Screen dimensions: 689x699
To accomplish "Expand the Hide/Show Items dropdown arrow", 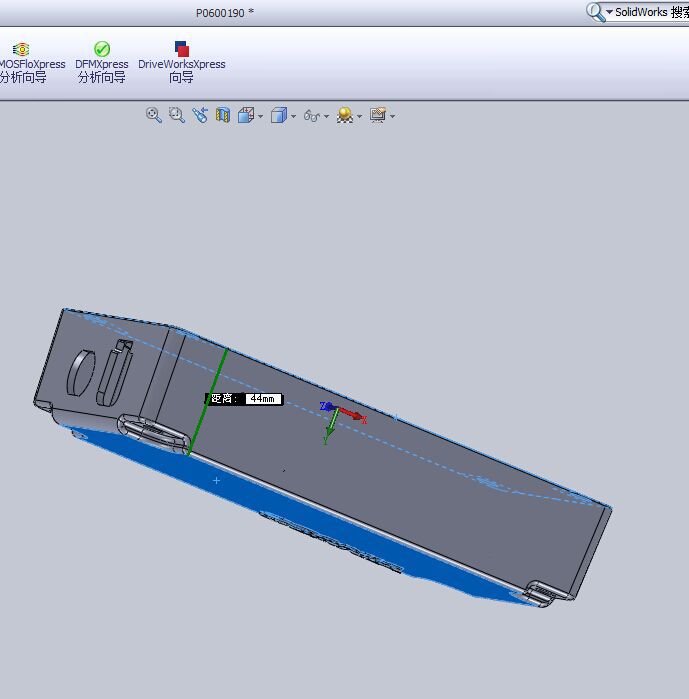I will coord(326,116).
